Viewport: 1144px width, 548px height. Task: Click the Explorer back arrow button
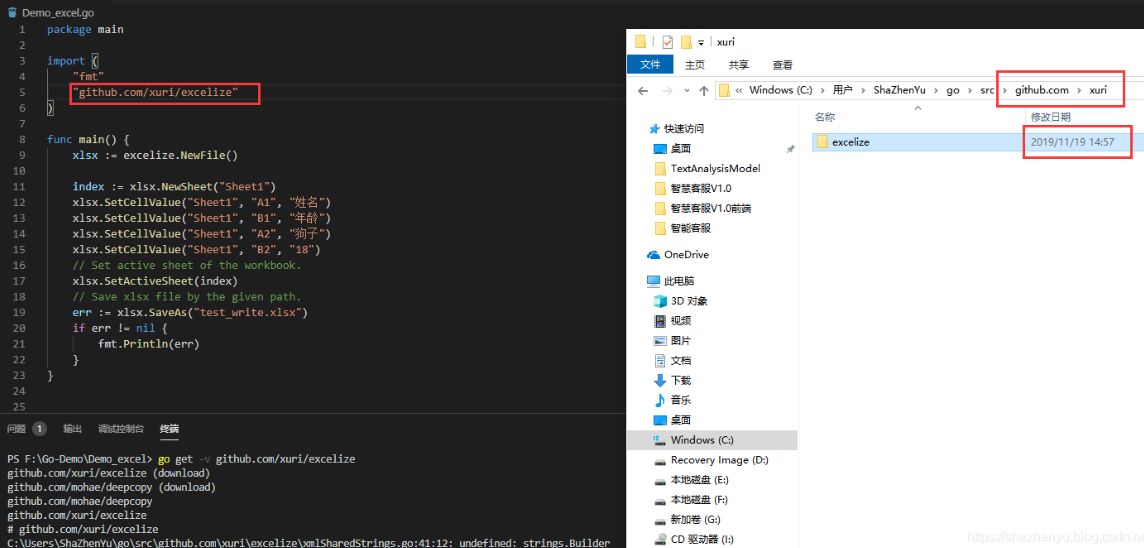click(641, 90)
